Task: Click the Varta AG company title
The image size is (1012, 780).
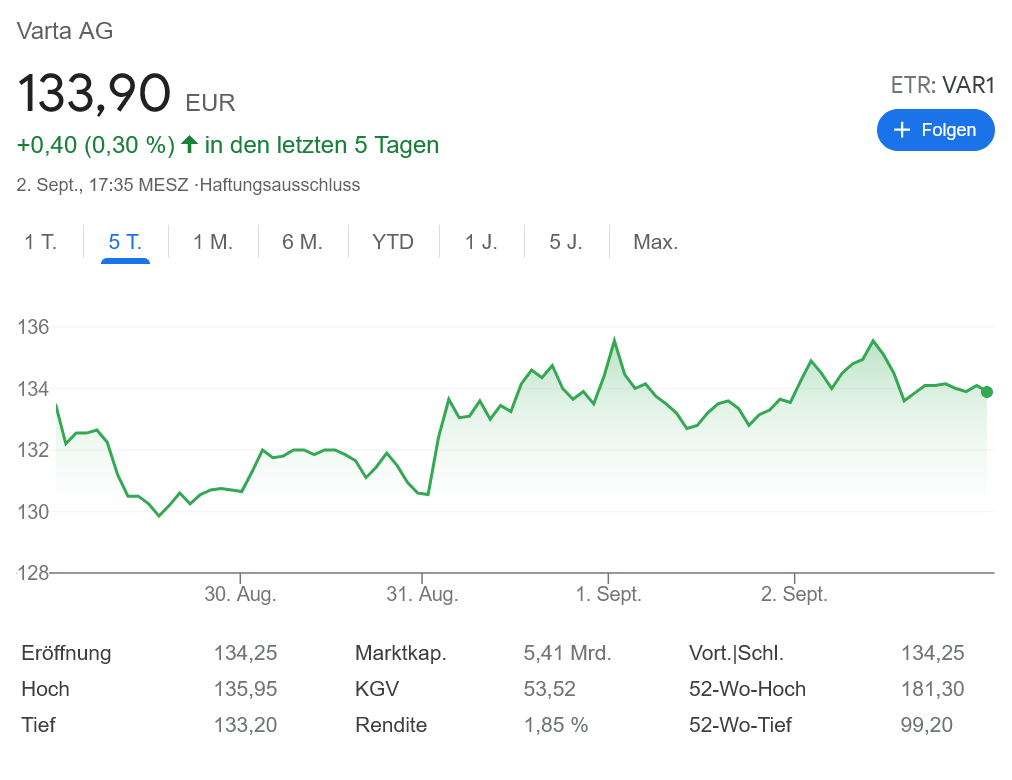Action: coord(65,31)
